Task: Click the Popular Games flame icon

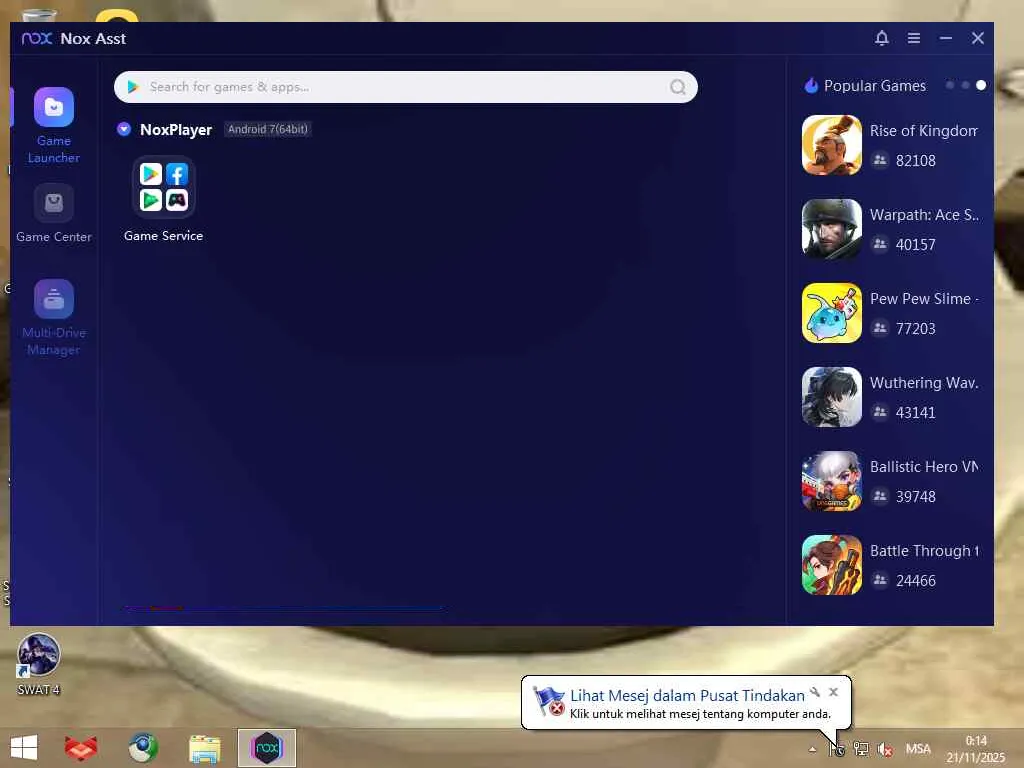Action: [811, 86]
